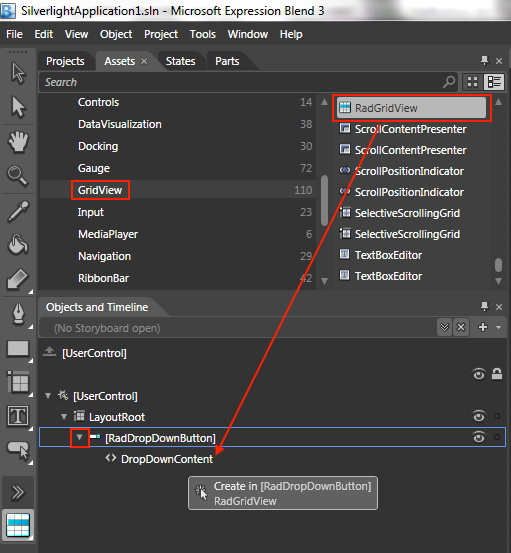Screen dimensions: 511x553
Task: Close the open storyboard with X button
Action: tap(461, 327)
